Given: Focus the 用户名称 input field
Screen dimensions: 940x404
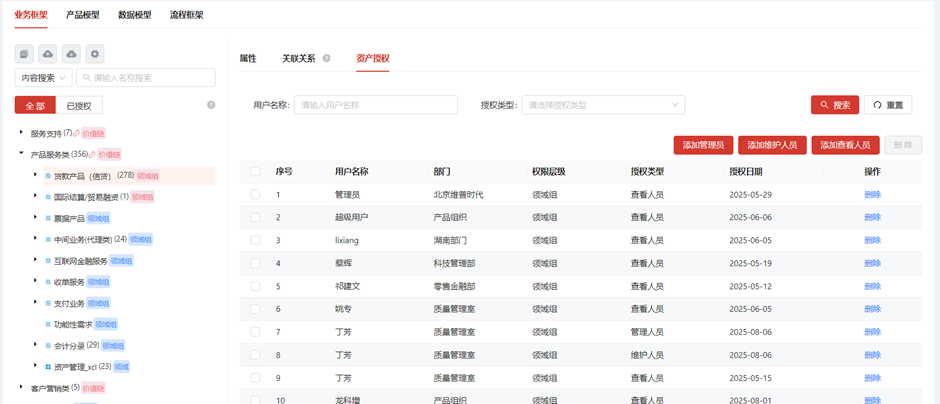Looking at the screenshot, I should (x=376, y=105).
